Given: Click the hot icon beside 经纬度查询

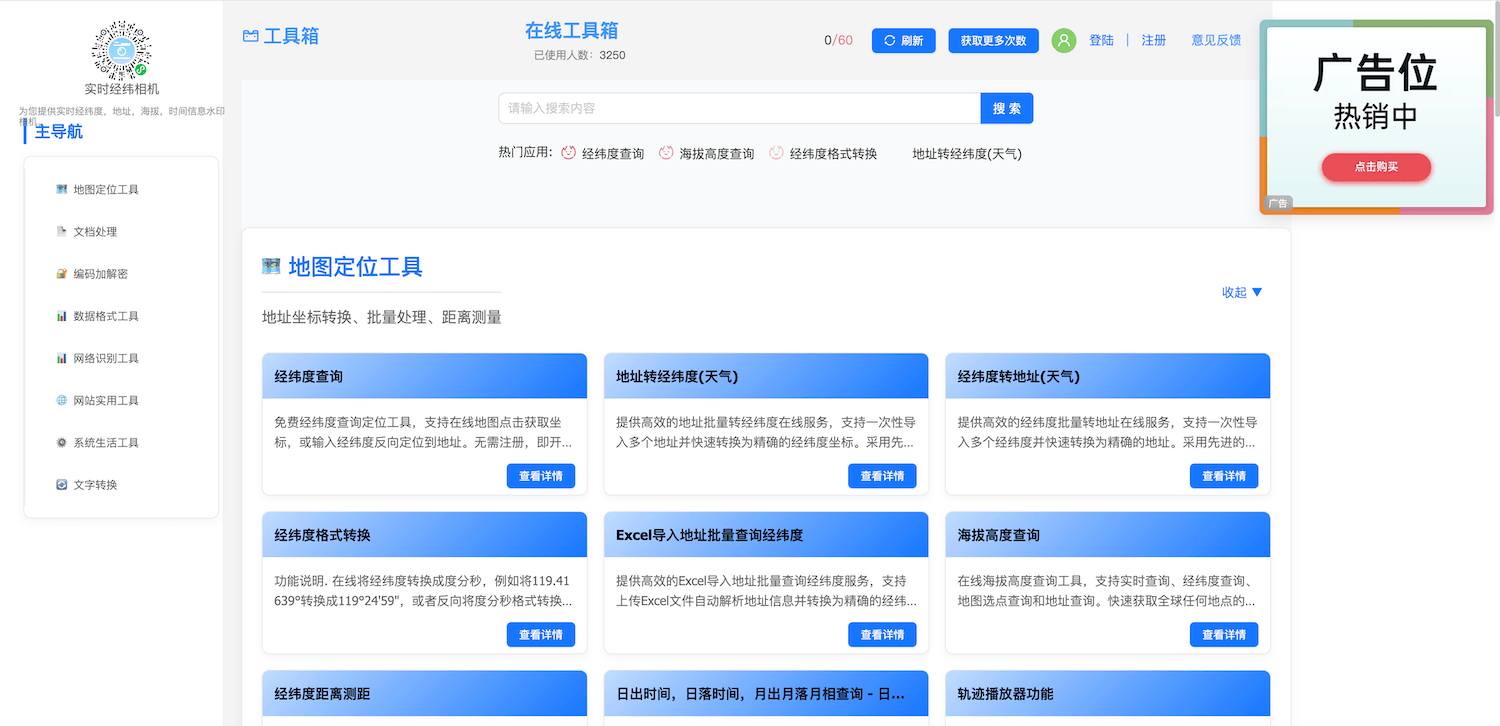Looking at the screenshot, I should [568, 153].
